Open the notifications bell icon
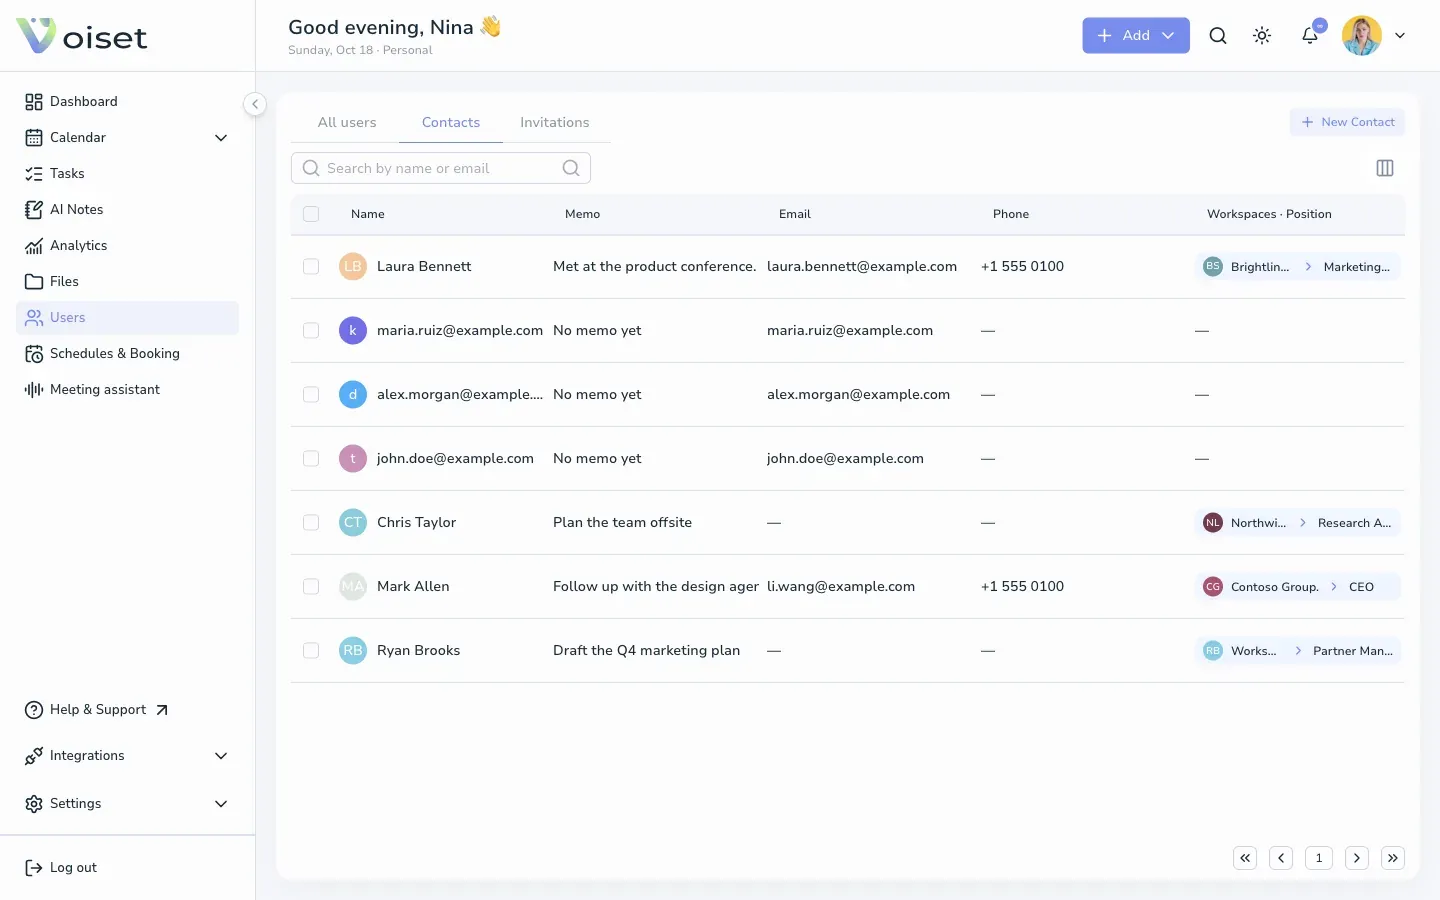The height and width of the screenshot is (900, 1440). coord(1310,35)
